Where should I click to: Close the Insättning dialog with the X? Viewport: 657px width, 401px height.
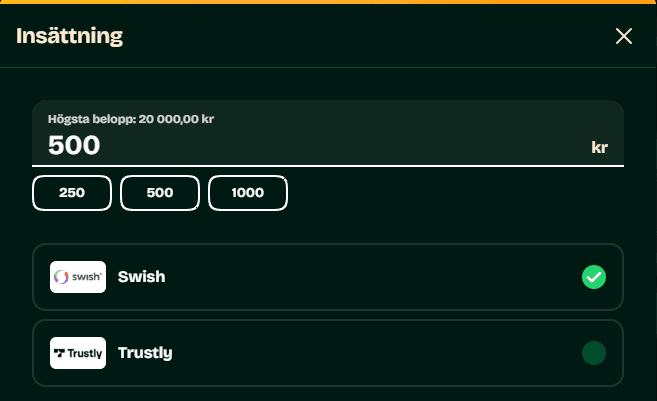pos(623,36)
